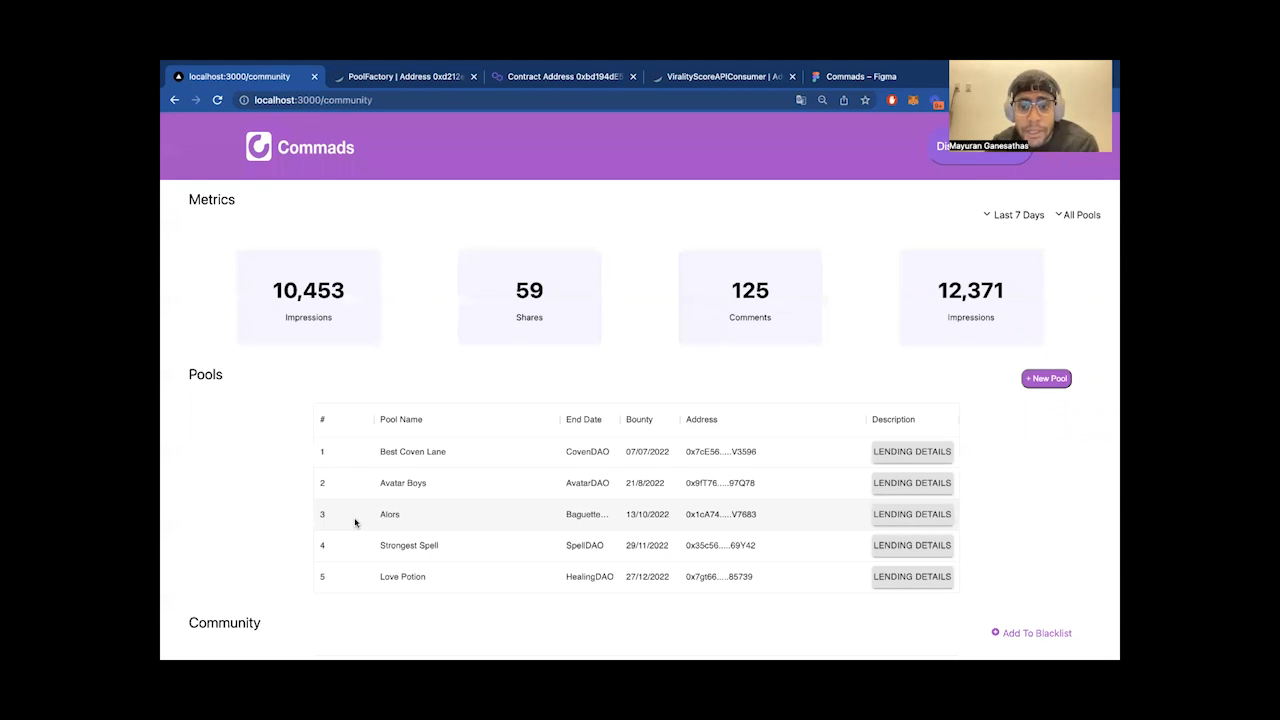Click the bounty date 07/07/2022
This screenshot has width=1280, height=720.
coord(647,452)
